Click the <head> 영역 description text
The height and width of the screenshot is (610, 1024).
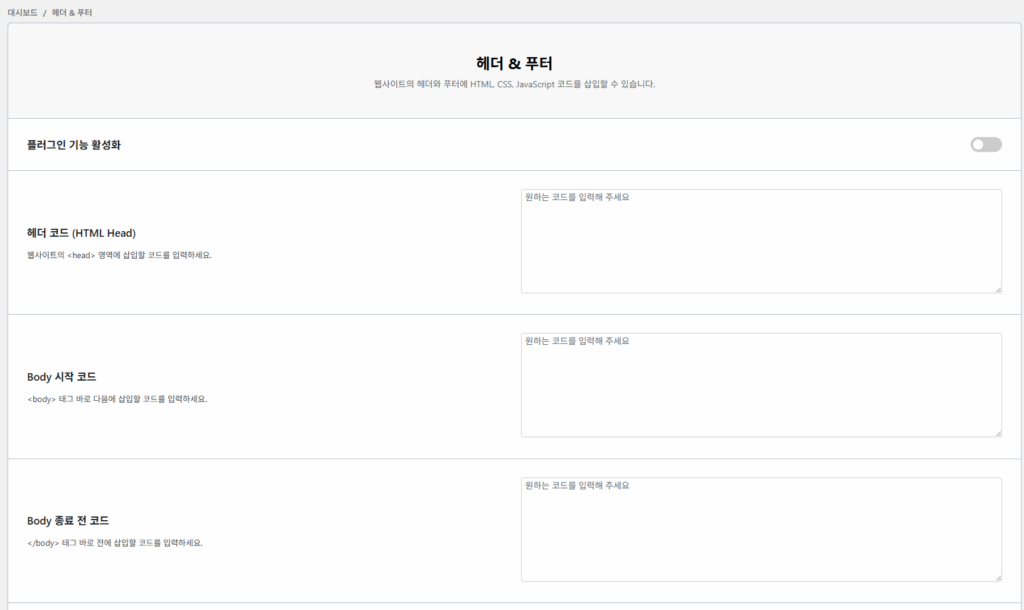(x=119, y=255)
